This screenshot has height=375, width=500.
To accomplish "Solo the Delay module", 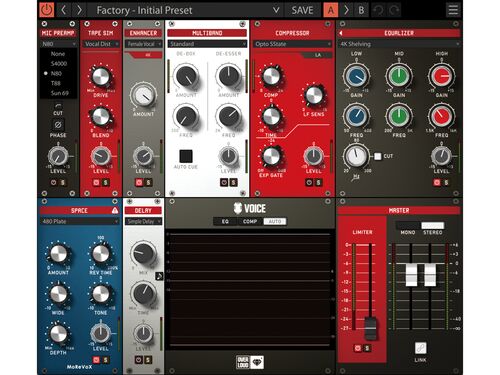I will tap(148, 360).
